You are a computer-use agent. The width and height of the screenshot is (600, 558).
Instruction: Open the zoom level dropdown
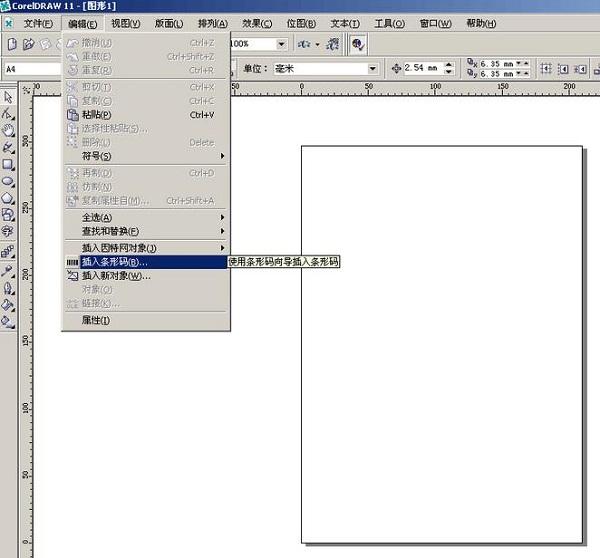[x=281, y=44]
